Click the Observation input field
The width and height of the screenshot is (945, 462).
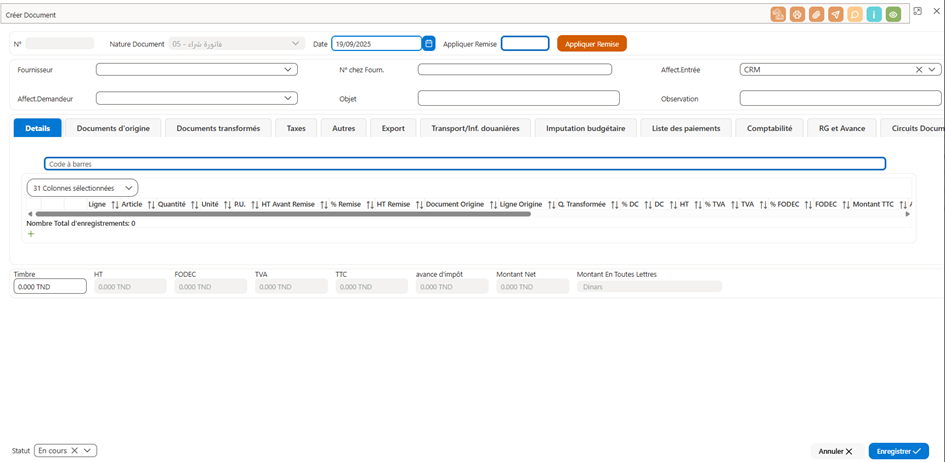coord(840,98)
